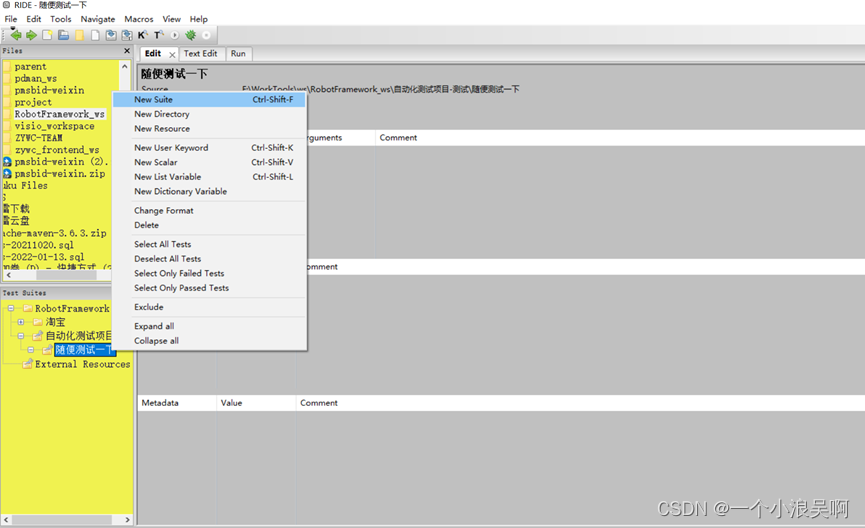Viewport: 865px width, 528px height.
Task: Close the Files panel with its X
Action: [x=127, y=51]
